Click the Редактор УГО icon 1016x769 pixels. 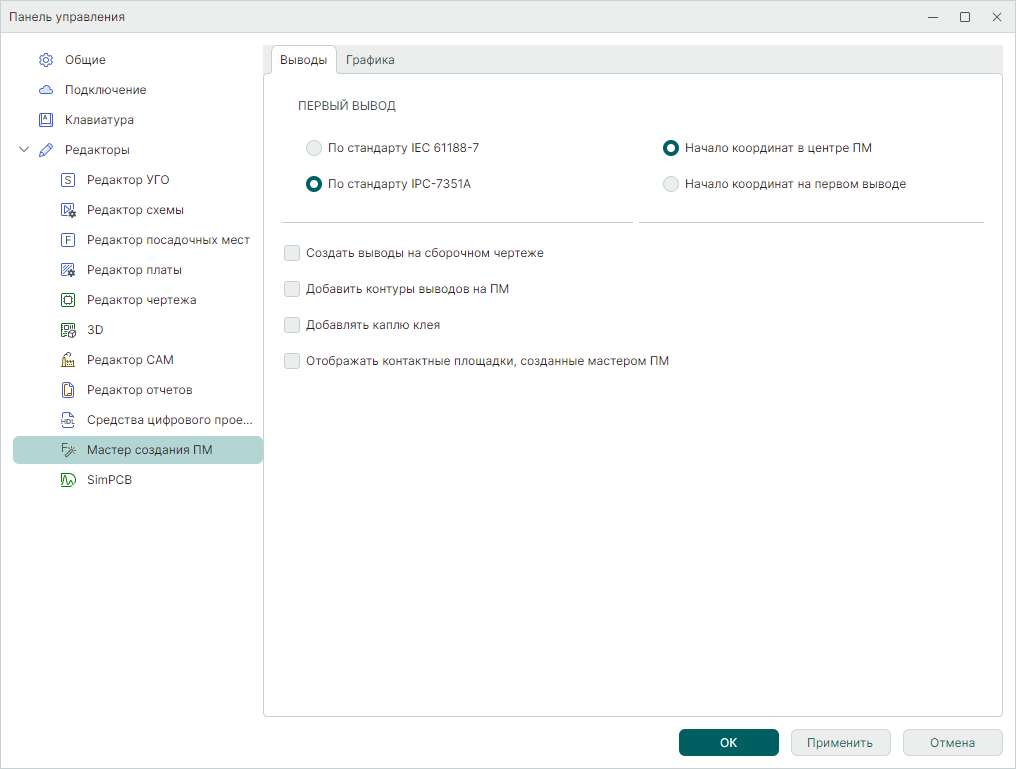[68, 180]
